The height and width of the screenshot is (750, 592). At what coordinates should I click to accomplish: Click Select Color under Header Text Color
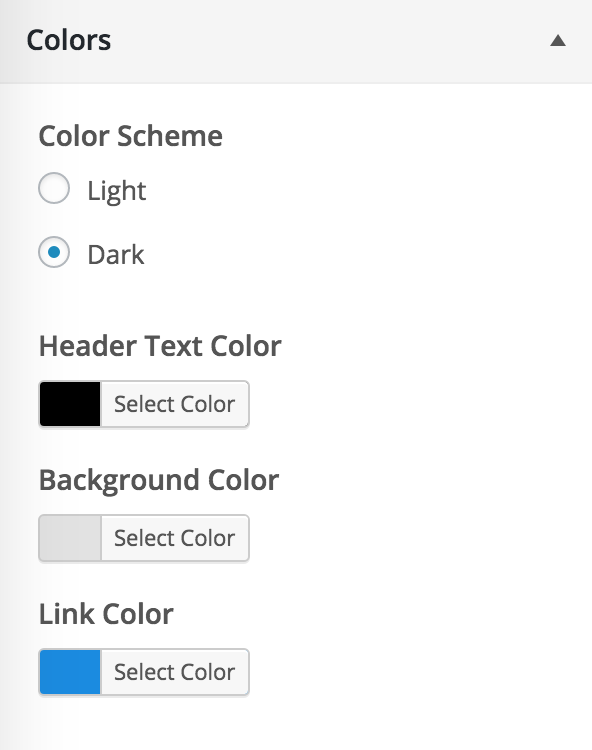tap(175, 404)
